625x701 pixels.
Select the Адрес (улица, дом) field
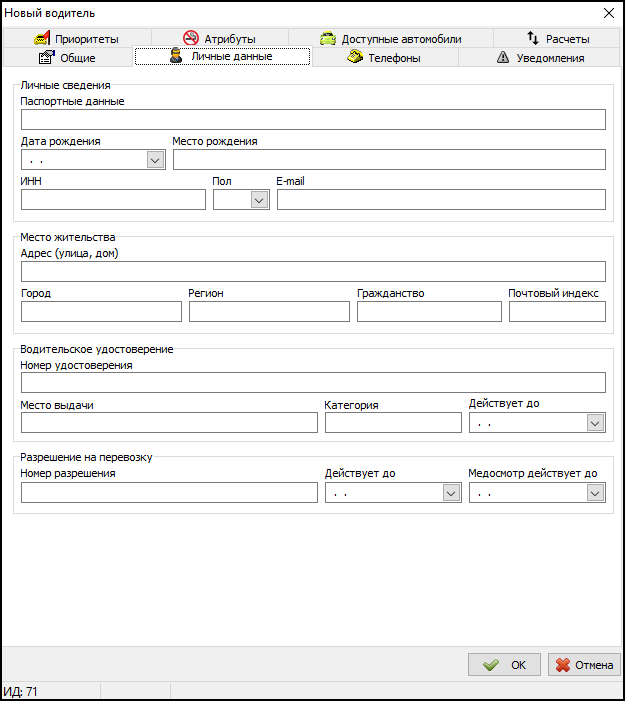point(313,271)
